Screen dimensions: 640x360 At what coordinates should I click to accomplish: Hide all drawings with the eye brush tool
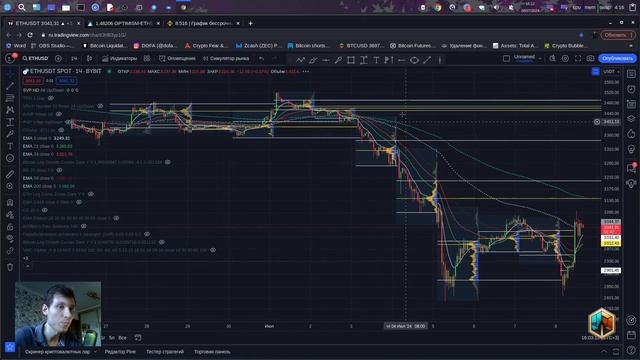10,239
